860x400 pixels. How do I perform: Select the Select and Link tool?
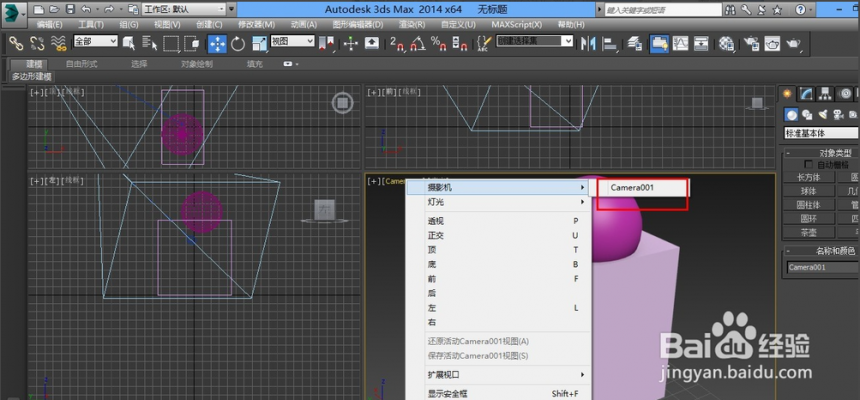[x=16, y=43]
